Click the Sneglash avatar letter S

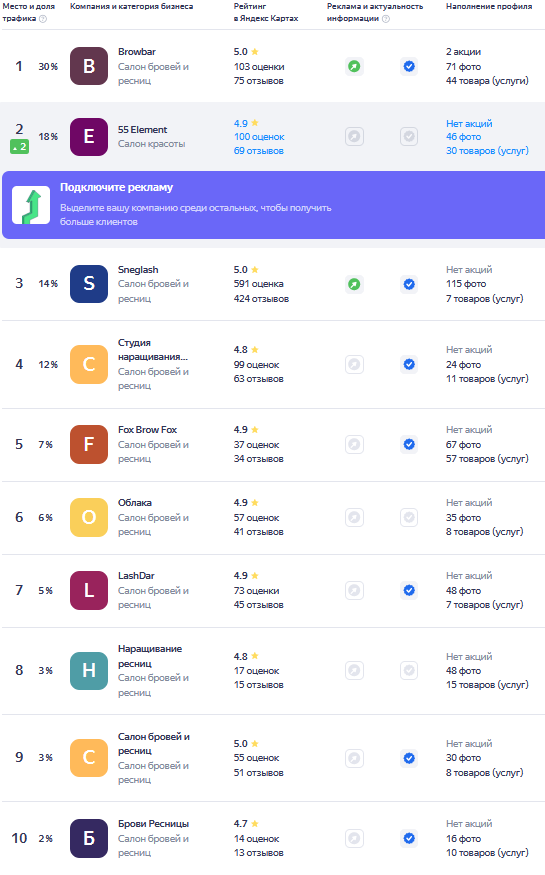coord(89,284)
